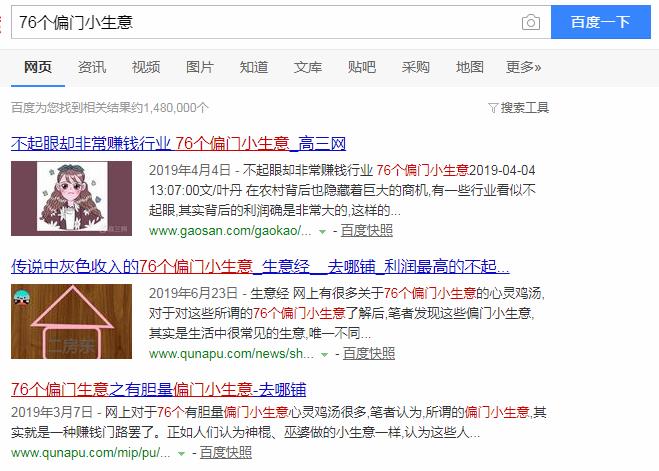Expand dropdown arrow next to qunapu.com/news URL

324,355
